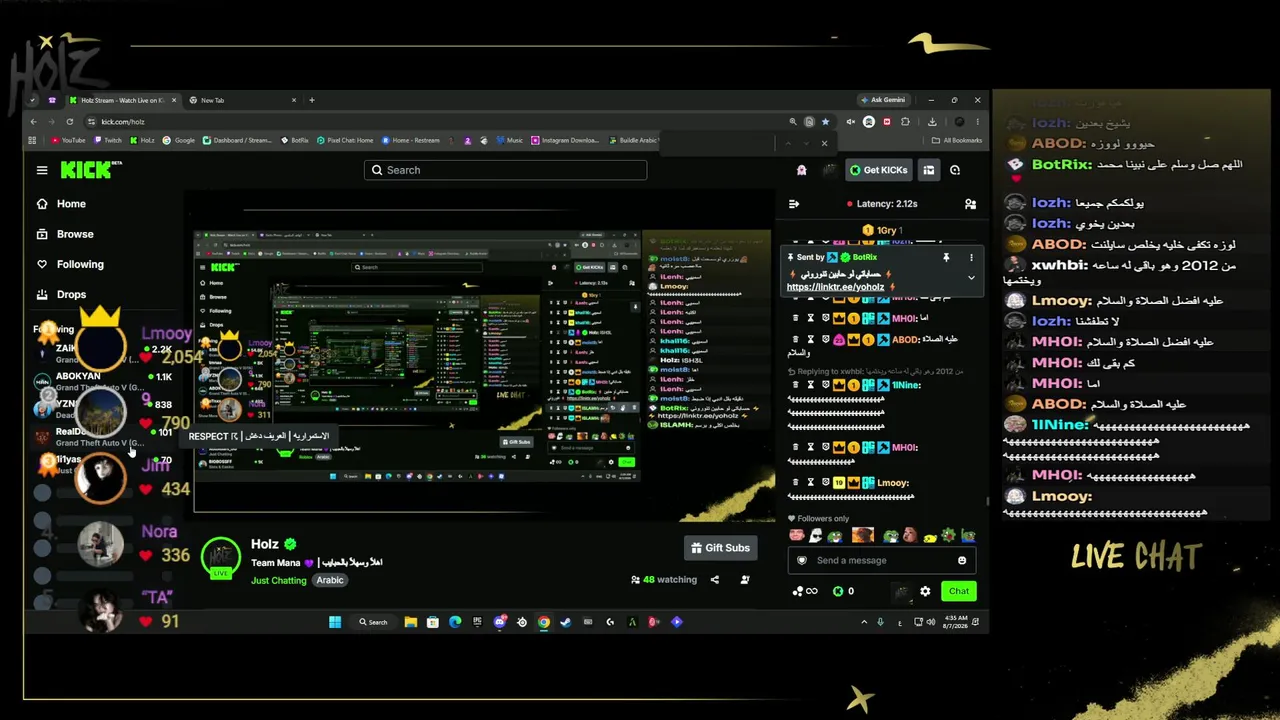
Task: Share the stream via share icon
Action: pos(714,580)
